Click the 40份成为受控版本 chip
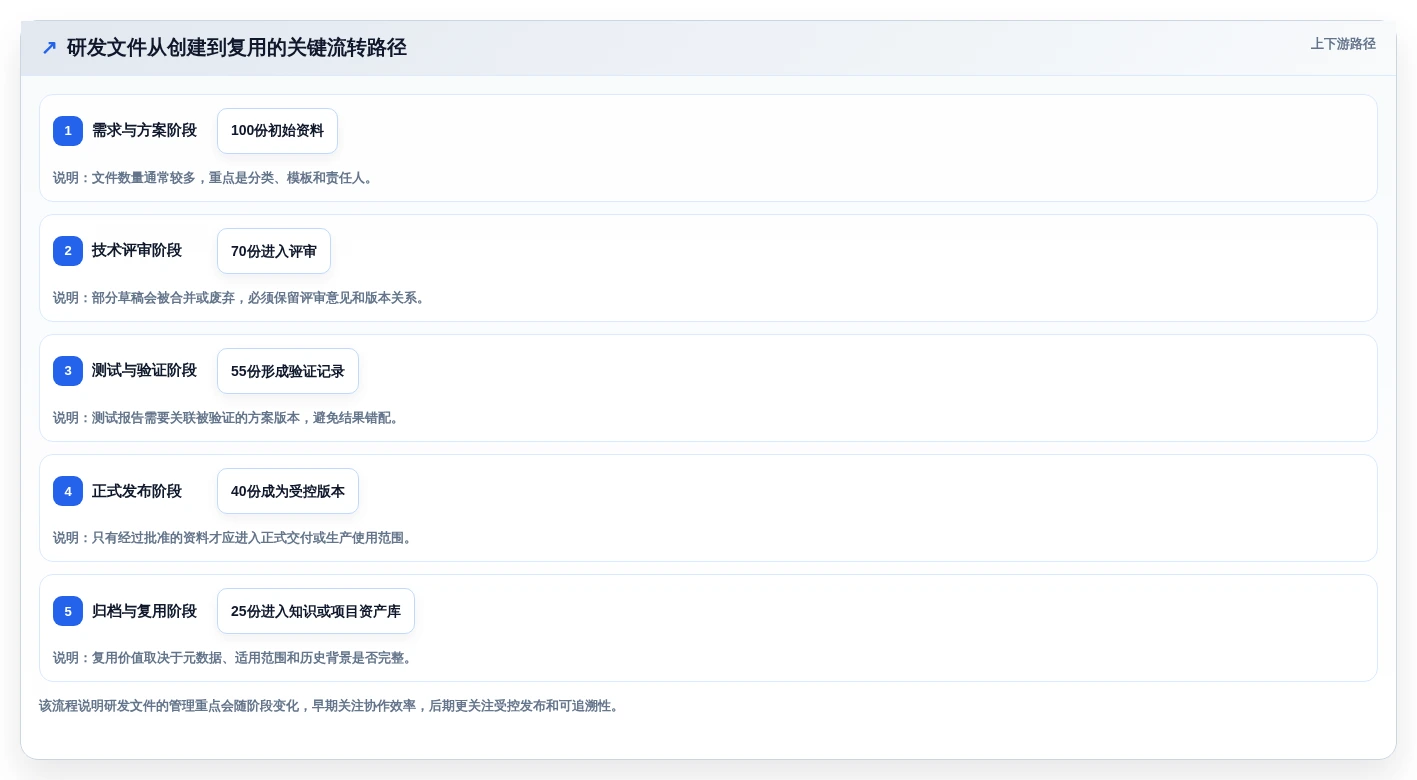This screenshot has height=780, width=1417. [x=288, y=491]
